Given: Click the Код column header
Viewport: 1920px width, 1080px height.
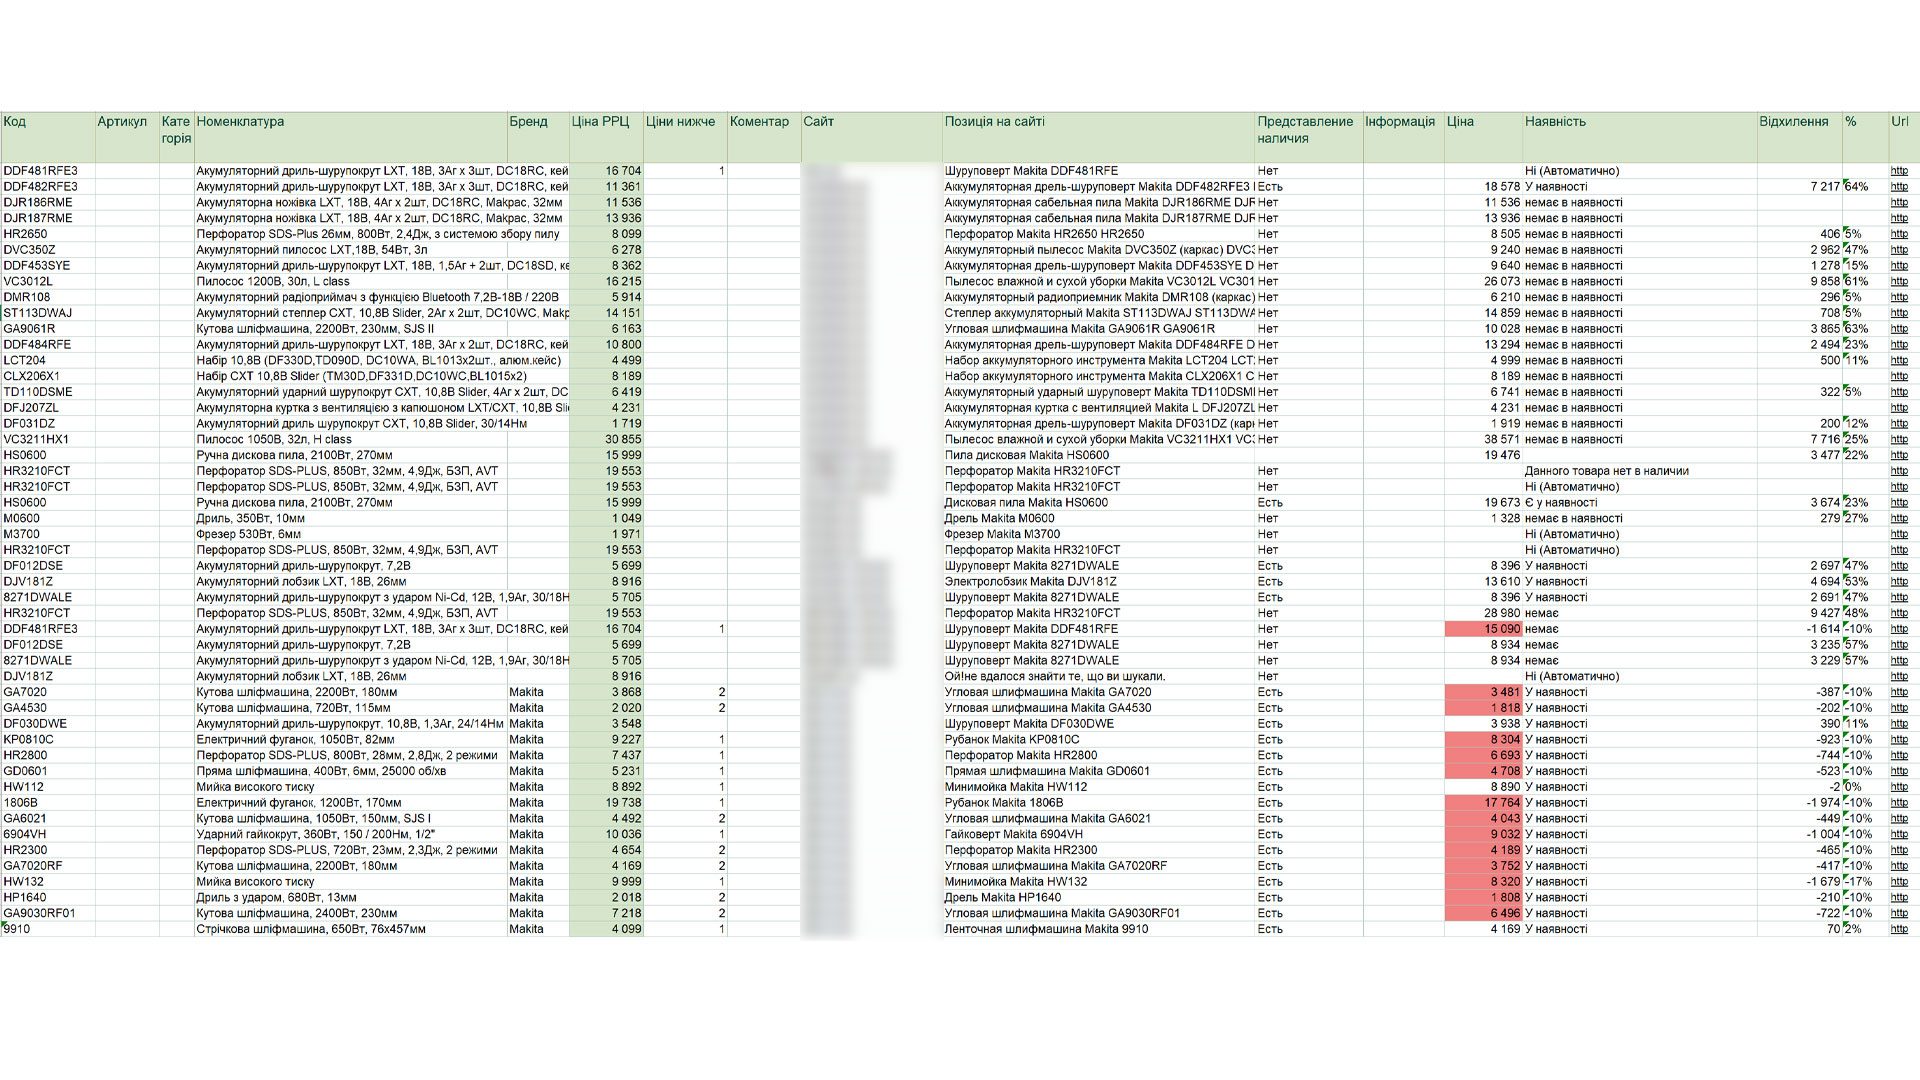Looking at the screenshot, I should pyautogui.click(x=15, y=122).
